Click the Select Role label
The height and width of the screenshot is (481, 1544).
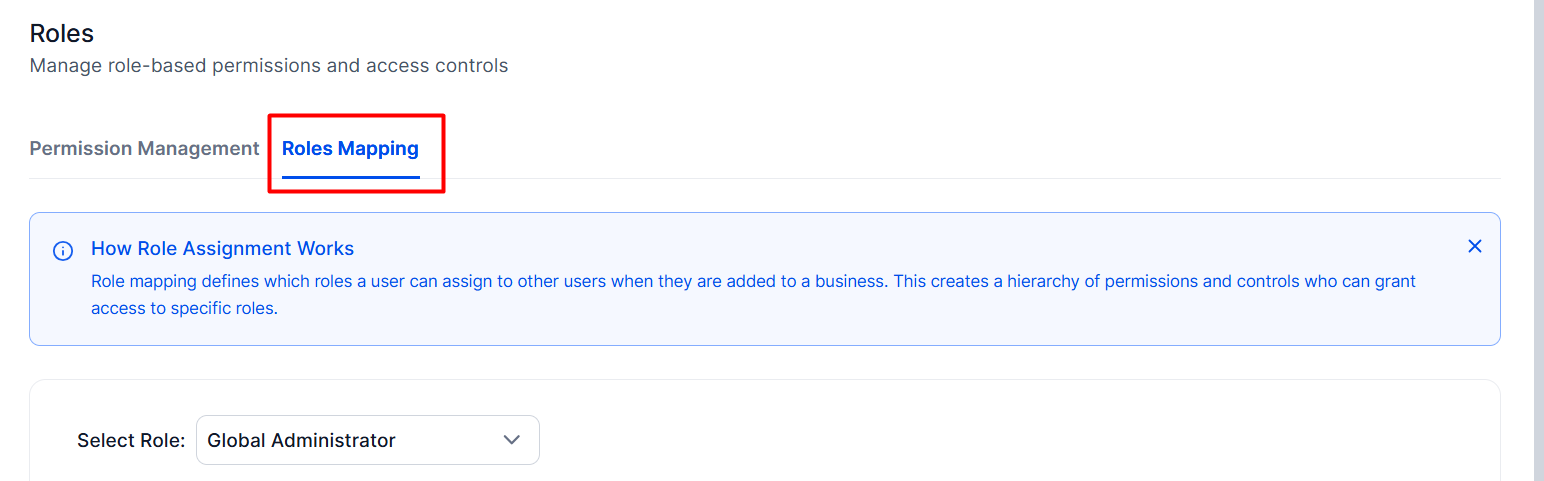click(x=131, y=440)
